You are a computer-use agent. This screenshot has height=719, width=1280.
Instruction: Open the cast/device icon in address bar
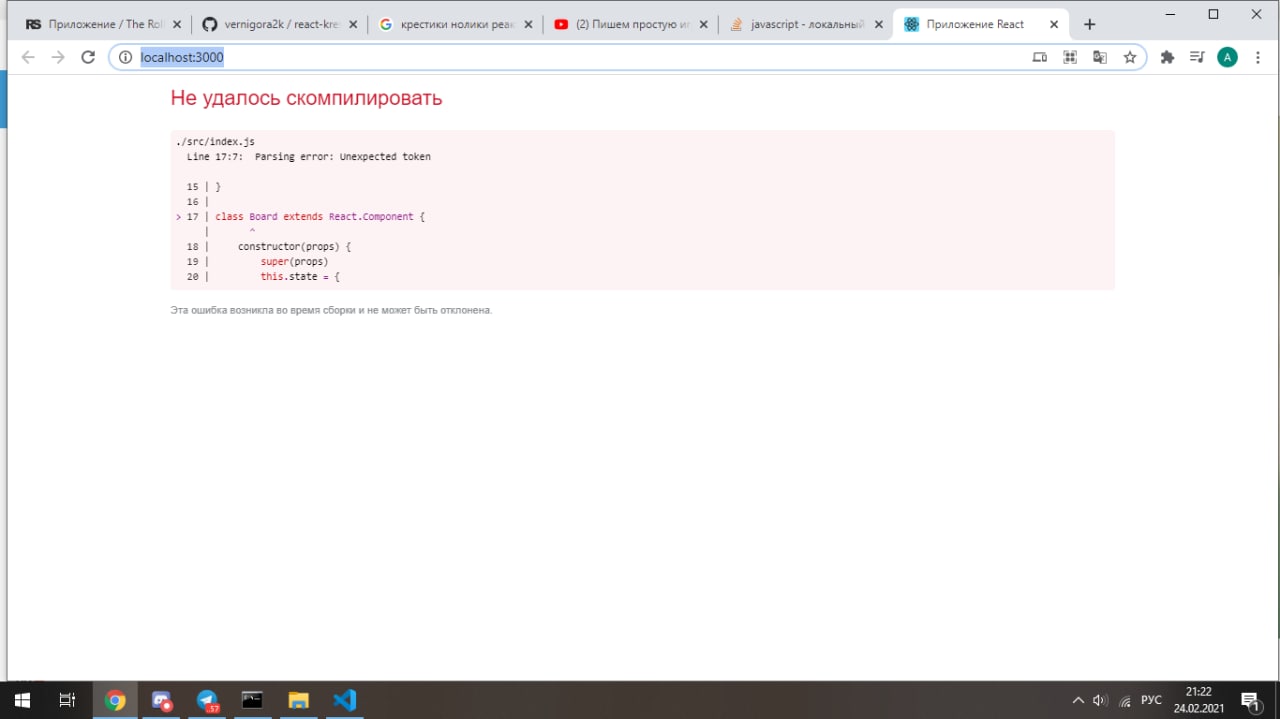(x=1040, y=57)
